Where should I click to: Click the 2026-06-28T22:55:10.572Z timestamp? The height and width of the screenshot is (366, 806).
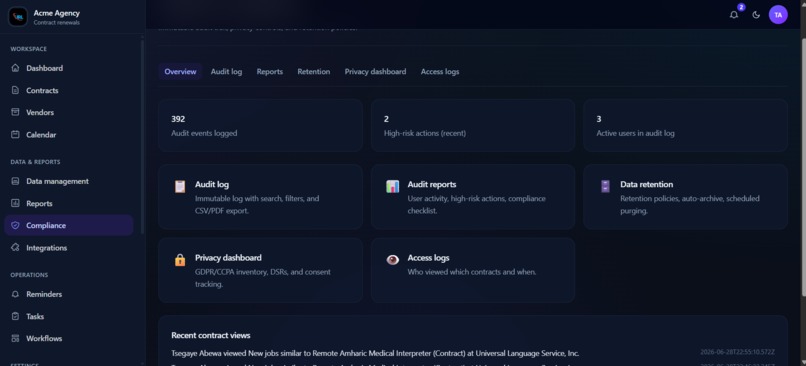(x=737, y=352)
